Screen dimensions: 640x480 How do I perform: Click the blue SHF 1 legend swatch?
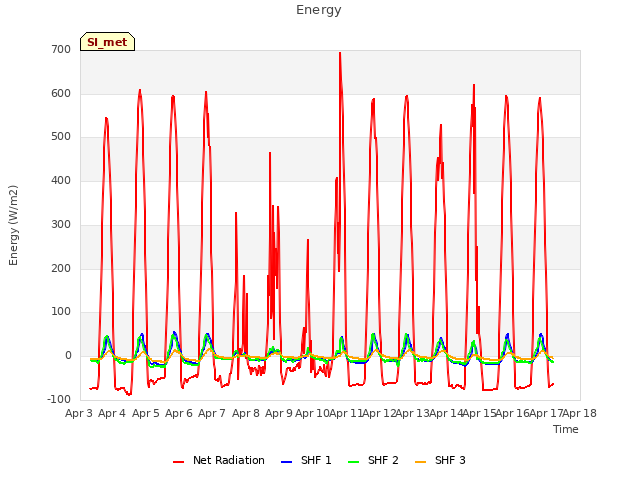click(x=287, y=462)
